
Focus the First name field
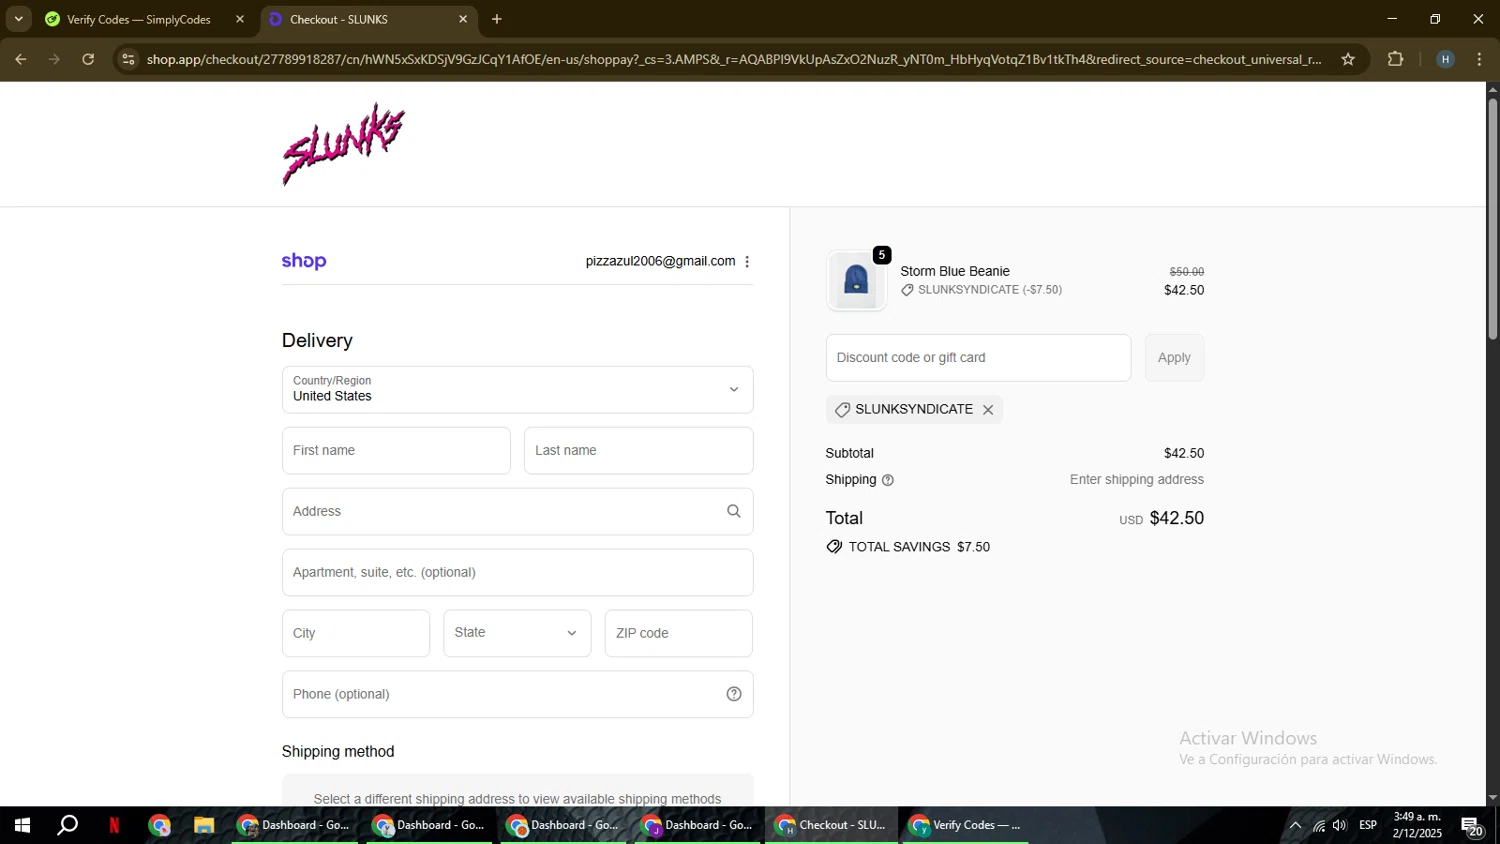coord(396,450)
